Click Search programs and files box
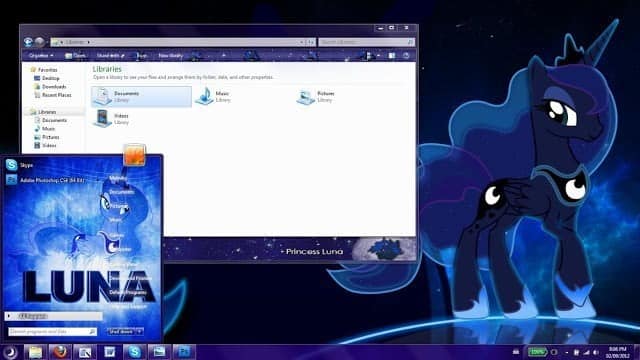The image size is (640, 360). coord(53,332)
